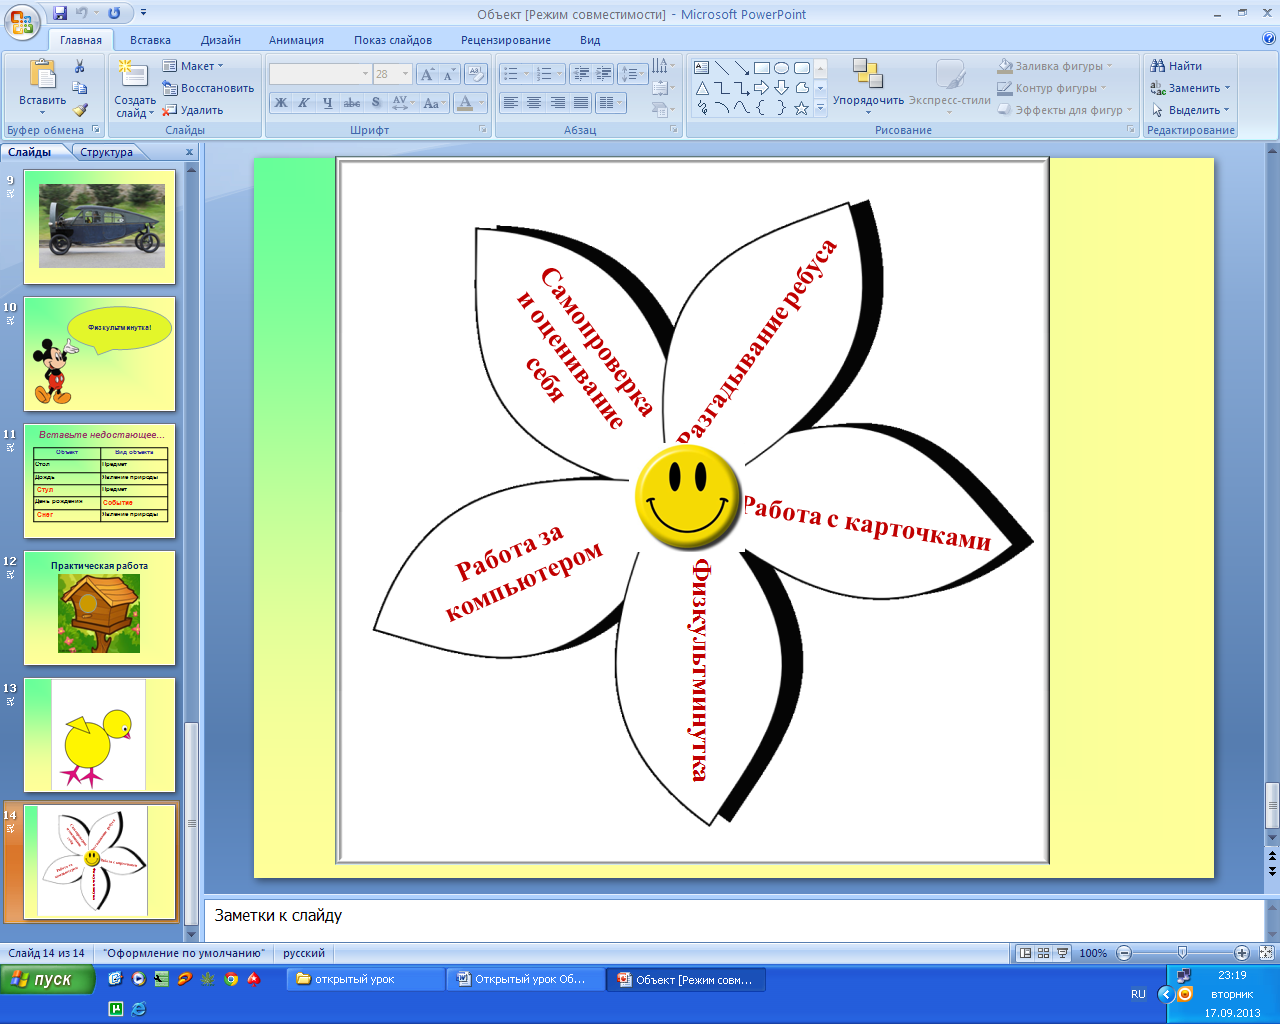Switch to slide sorter view icon
1280x1024 pixels.
click(1043, 953)
